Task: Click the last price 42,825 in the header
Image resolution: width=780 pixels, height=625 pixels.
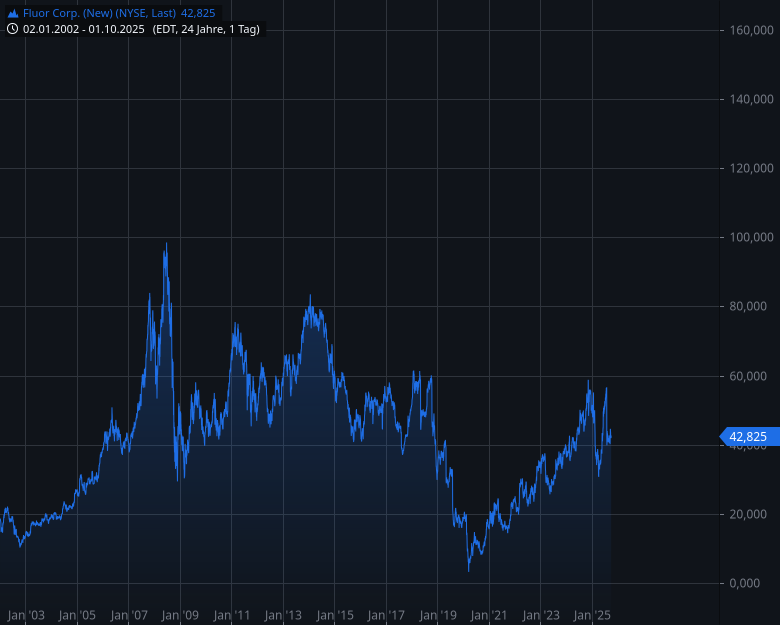Action: point(198,13)
